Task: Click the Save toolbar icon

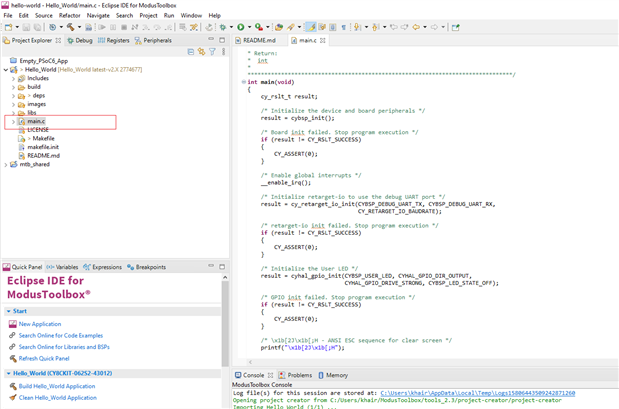Action: (x=26, y=27)
